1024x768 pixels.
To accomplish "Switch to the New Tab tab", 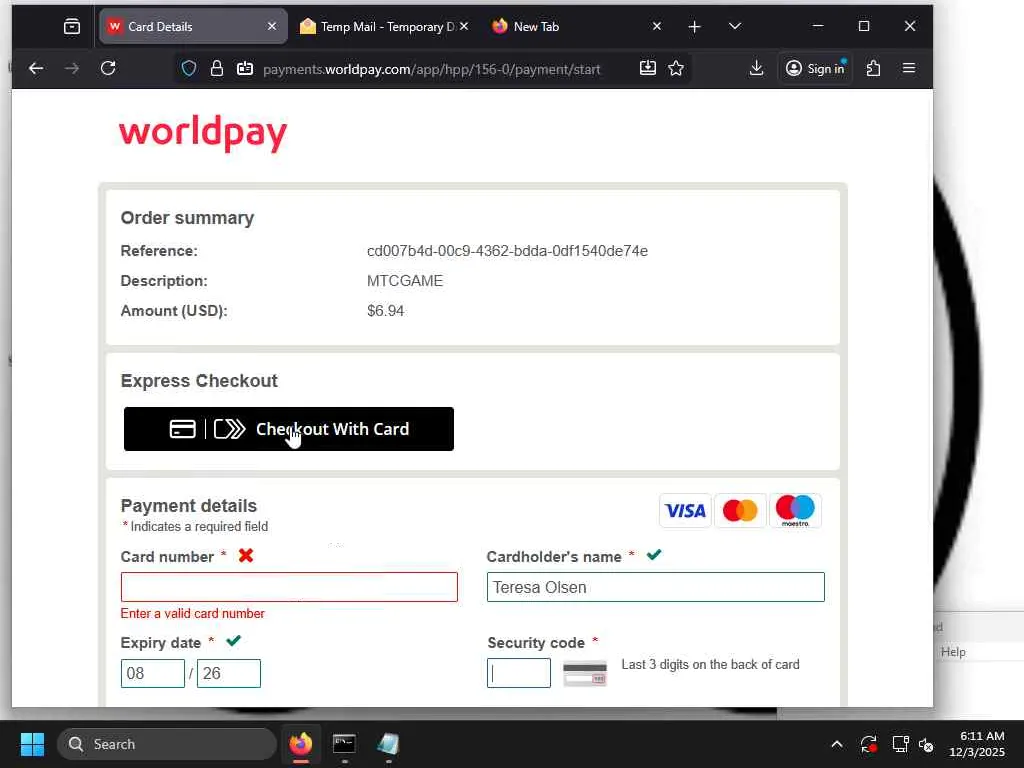I will coord(575,27).
